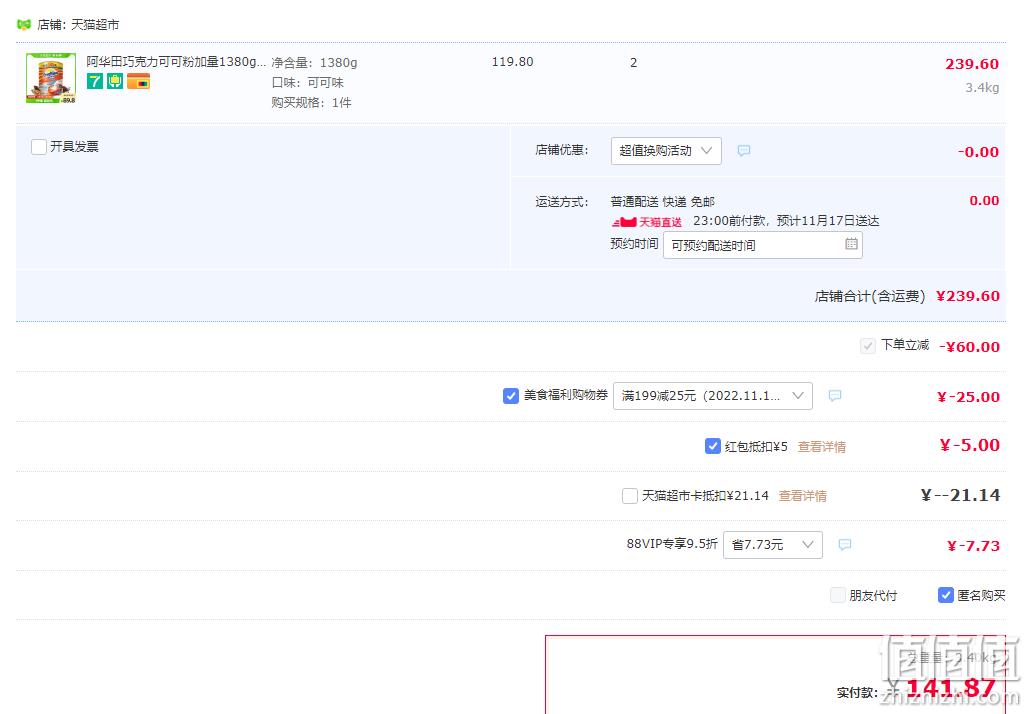Click the ¥-7.73 VIP discount amount
The image size is (1029, 714).
(973, 546)
